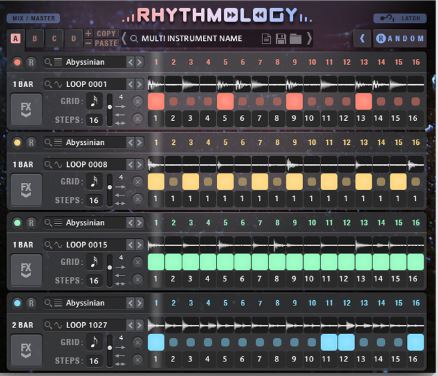Click the save multi instrument floppy icon
This screenshot has width=438, height=376.
pos(281,39)
